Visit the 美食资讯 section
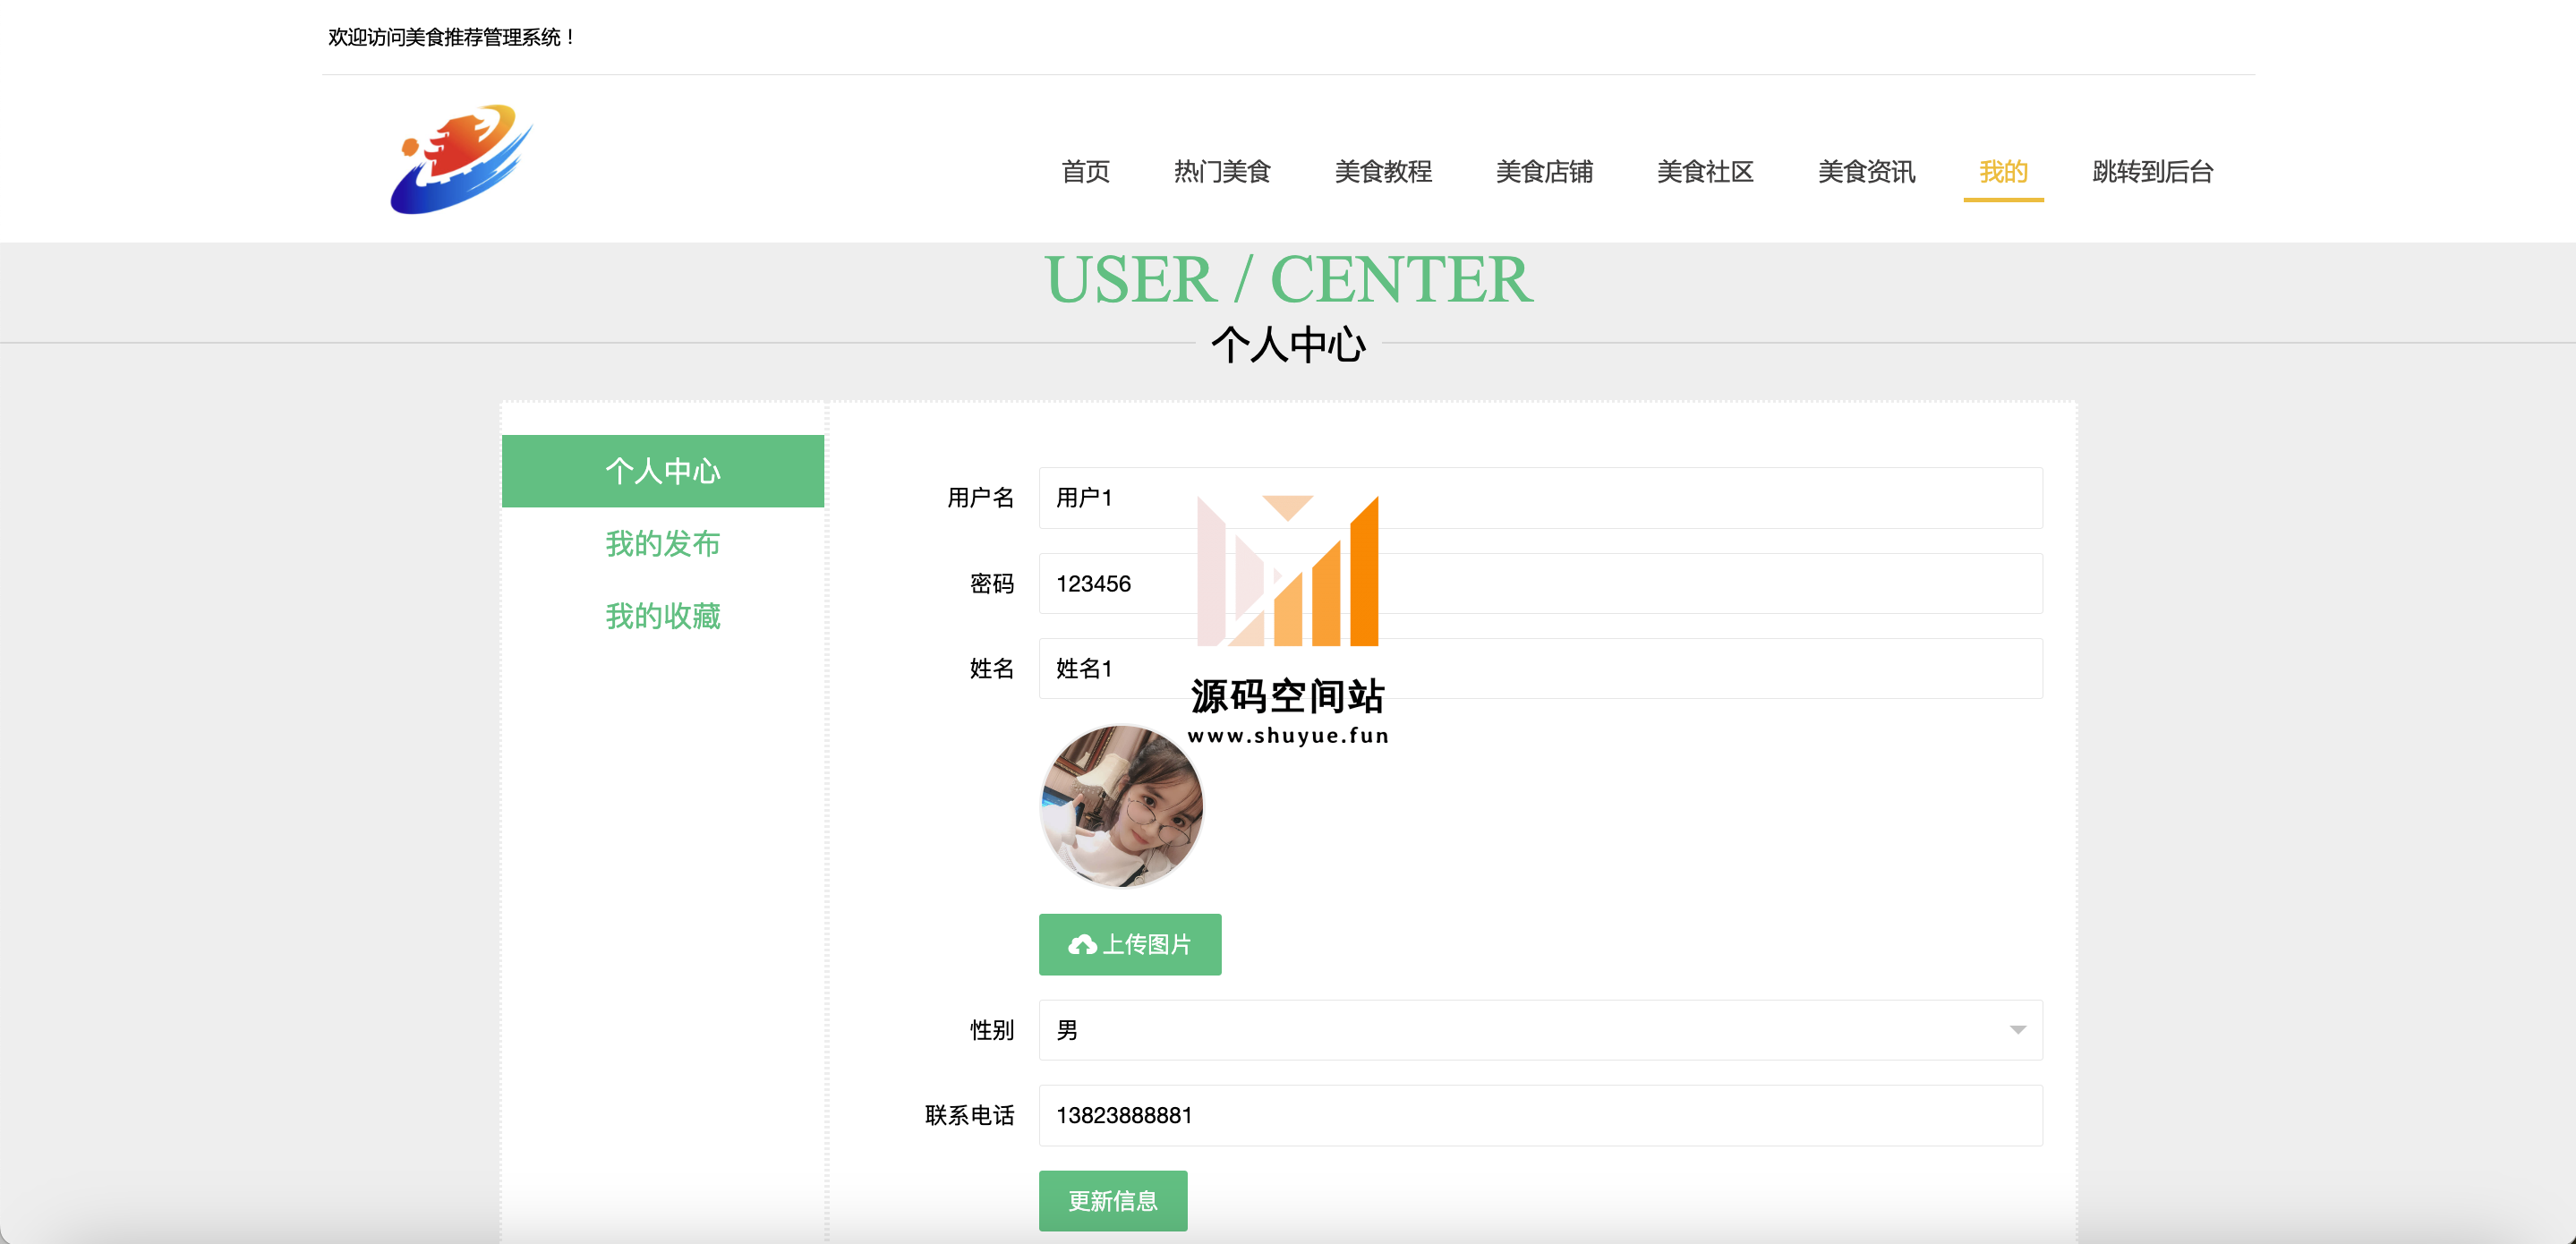2576x1244 pixels. point(1866,172)
